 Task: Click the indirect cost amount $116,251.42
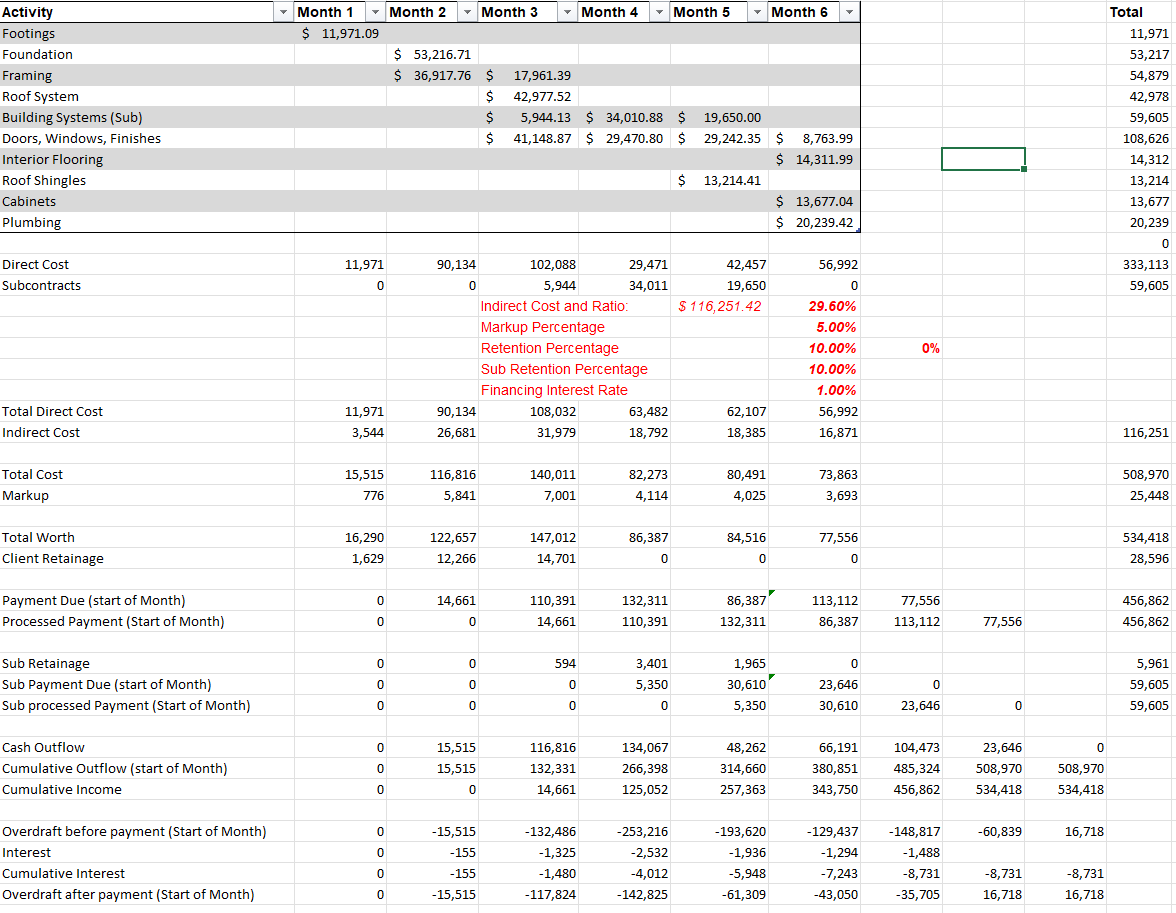719,306
